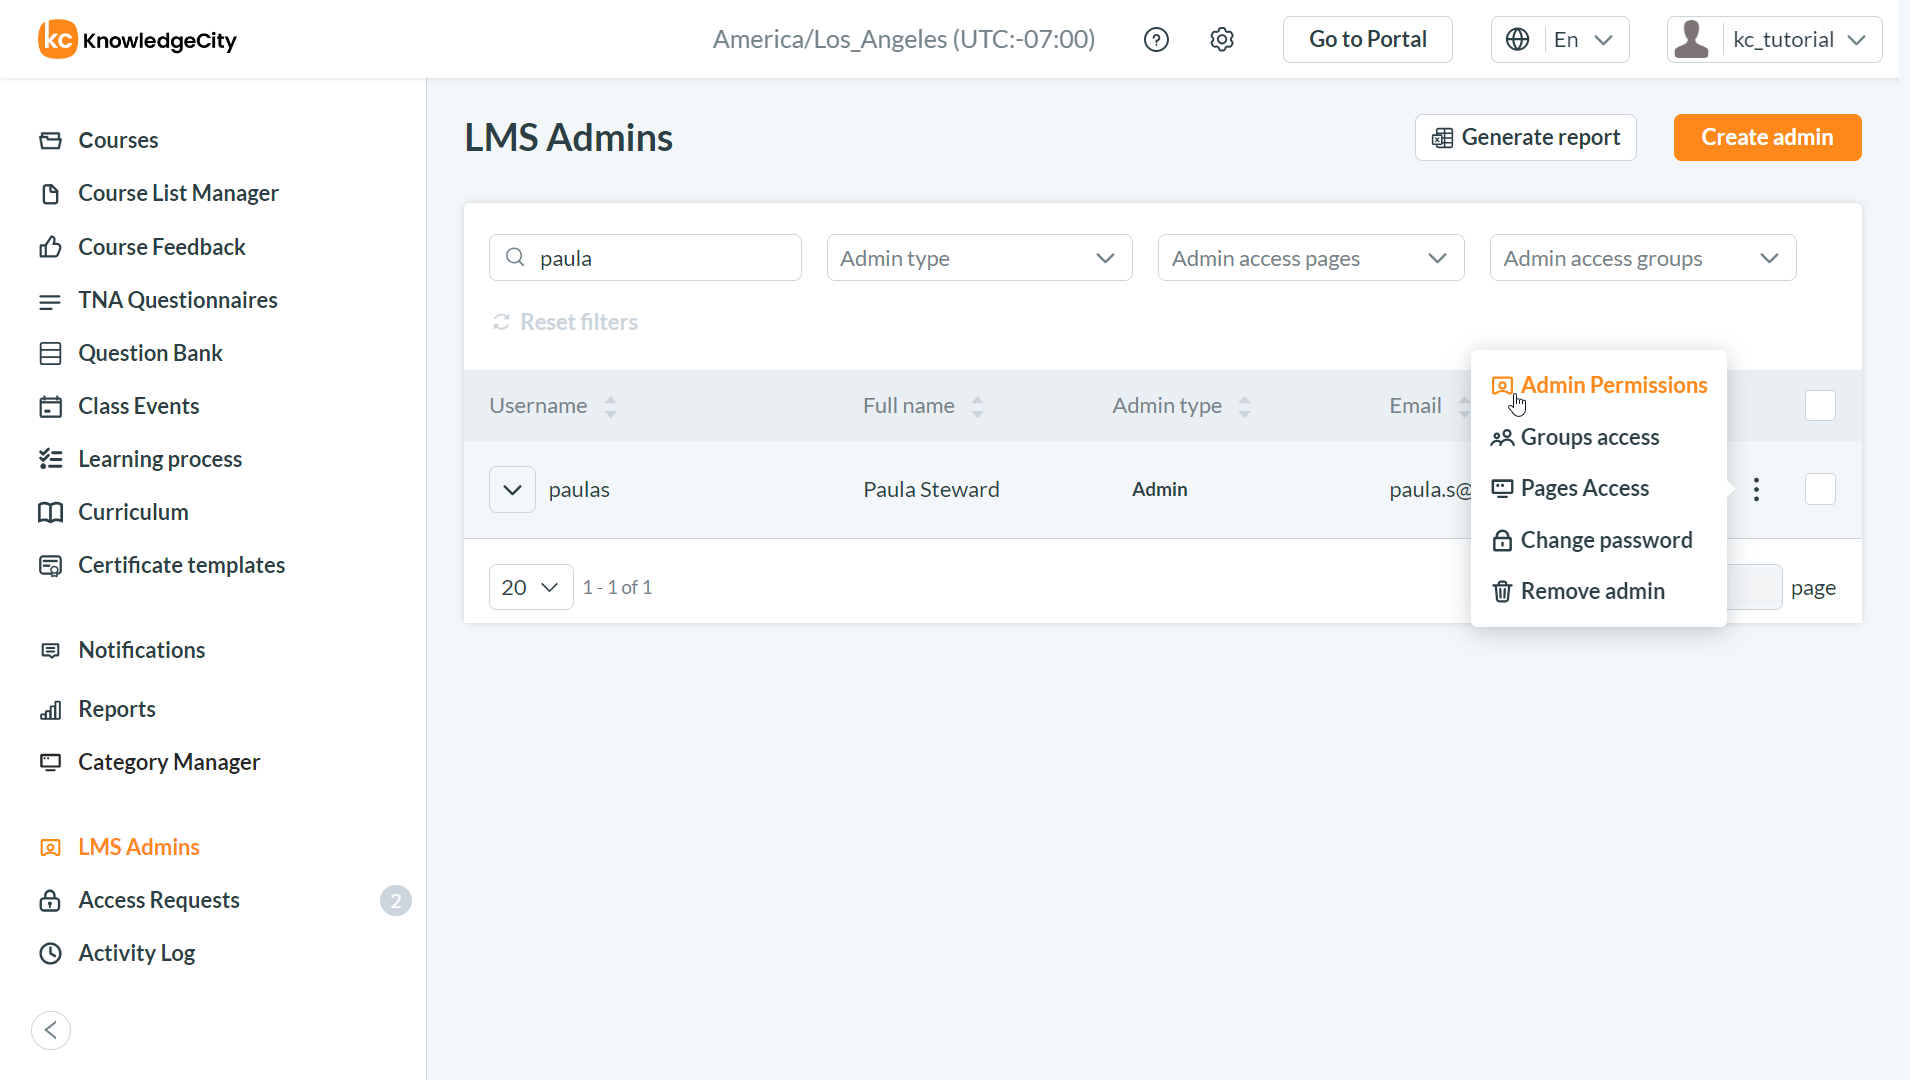Tick the select-all checkbox in header
The height and width of the screenshot is (1080, 1910).
(x=1819, y=406)
